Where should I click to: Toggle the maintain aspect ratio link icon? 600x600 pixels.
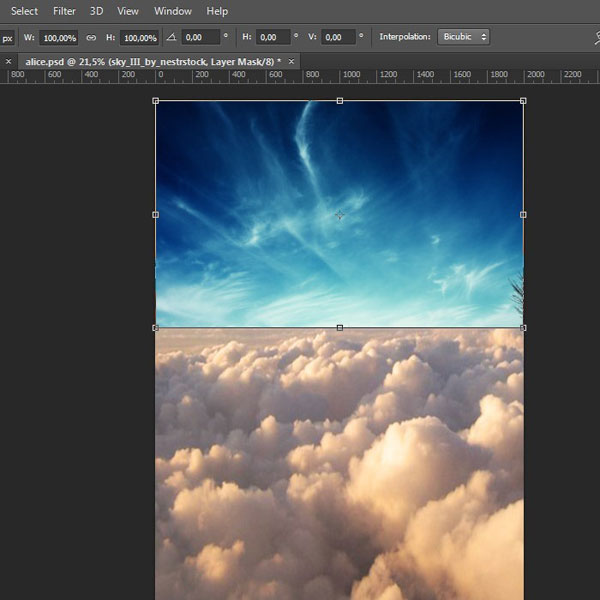(91, 38)
